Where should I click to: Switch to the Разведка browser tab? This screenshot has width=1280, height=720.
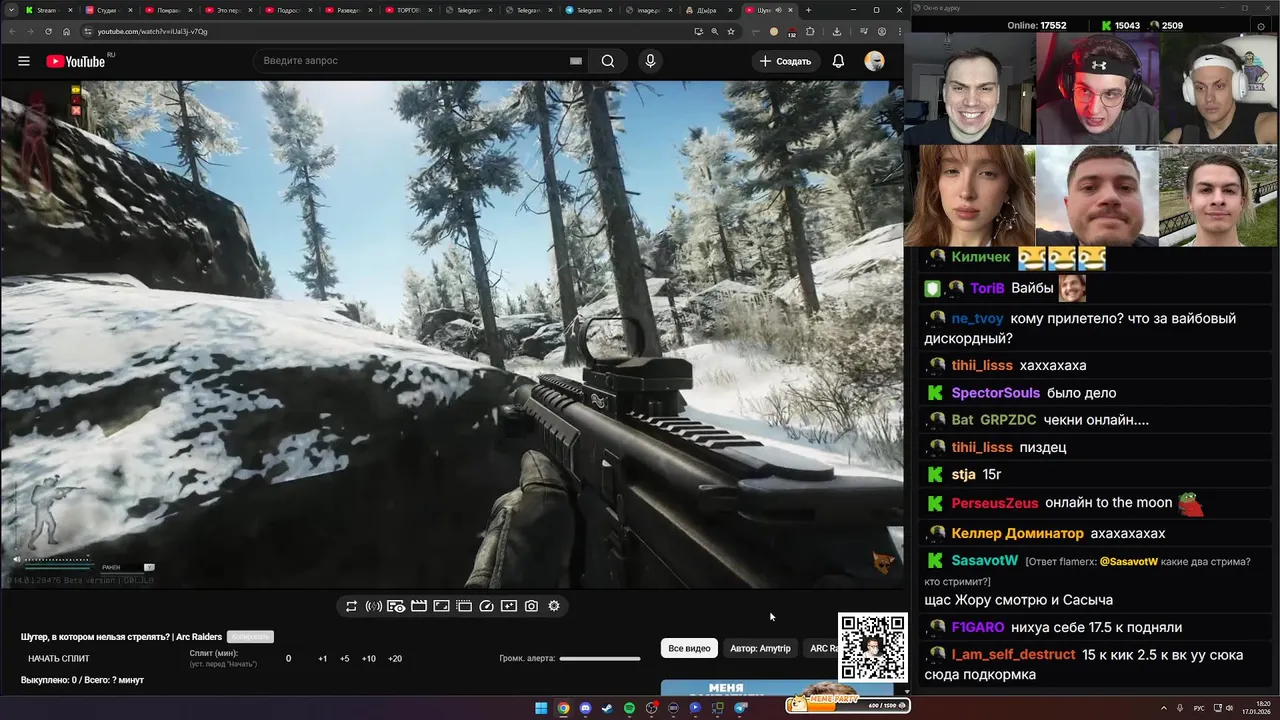tap(348, 10)
